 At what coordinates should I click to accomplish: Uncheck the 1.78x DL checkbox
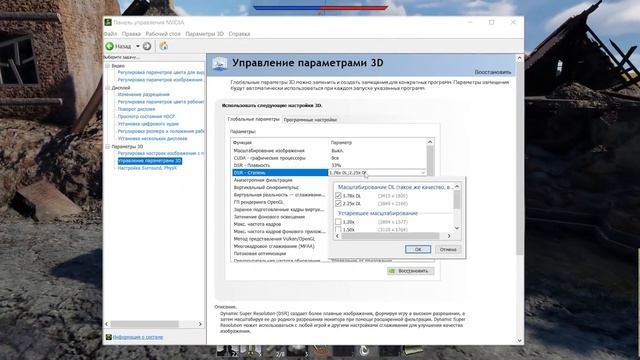(338, 196)
